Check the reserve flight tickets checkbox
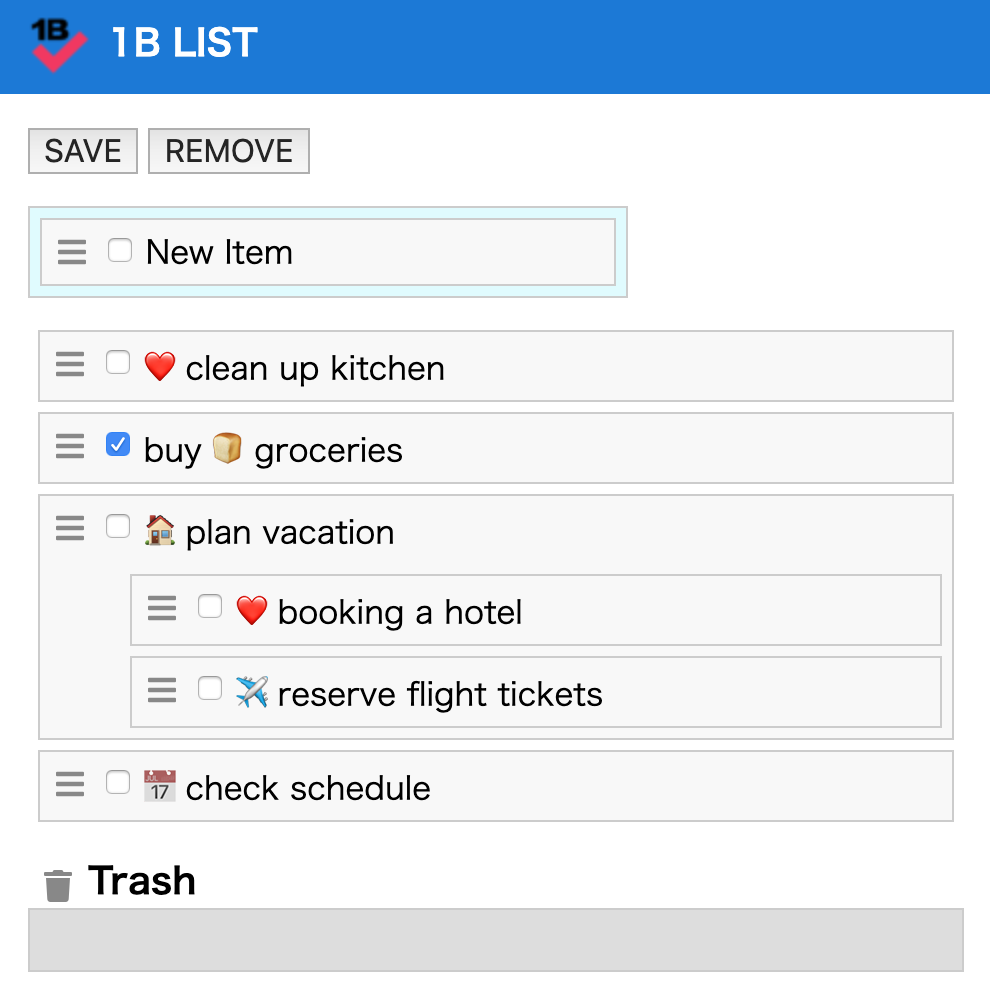This screenshot has width=990, height=1008. (209, 688)
